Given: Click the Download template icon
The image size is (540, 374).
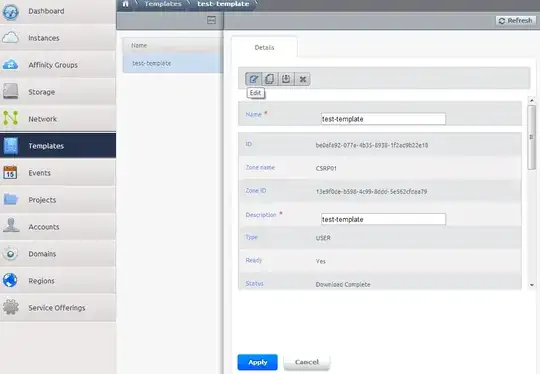Looking at the screenshot, I should [286, 79].
